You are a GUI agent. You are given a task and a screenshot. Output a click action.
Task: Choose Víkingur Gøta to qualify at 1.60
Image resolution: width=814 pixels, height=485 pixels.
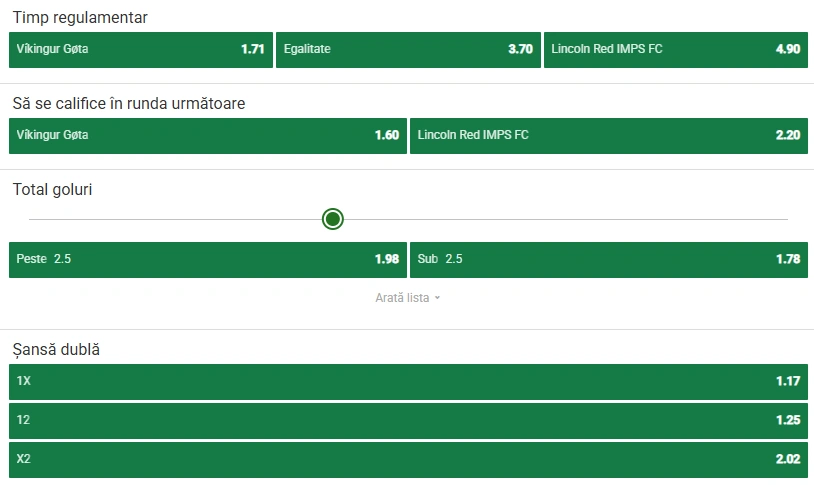(208, 136)
